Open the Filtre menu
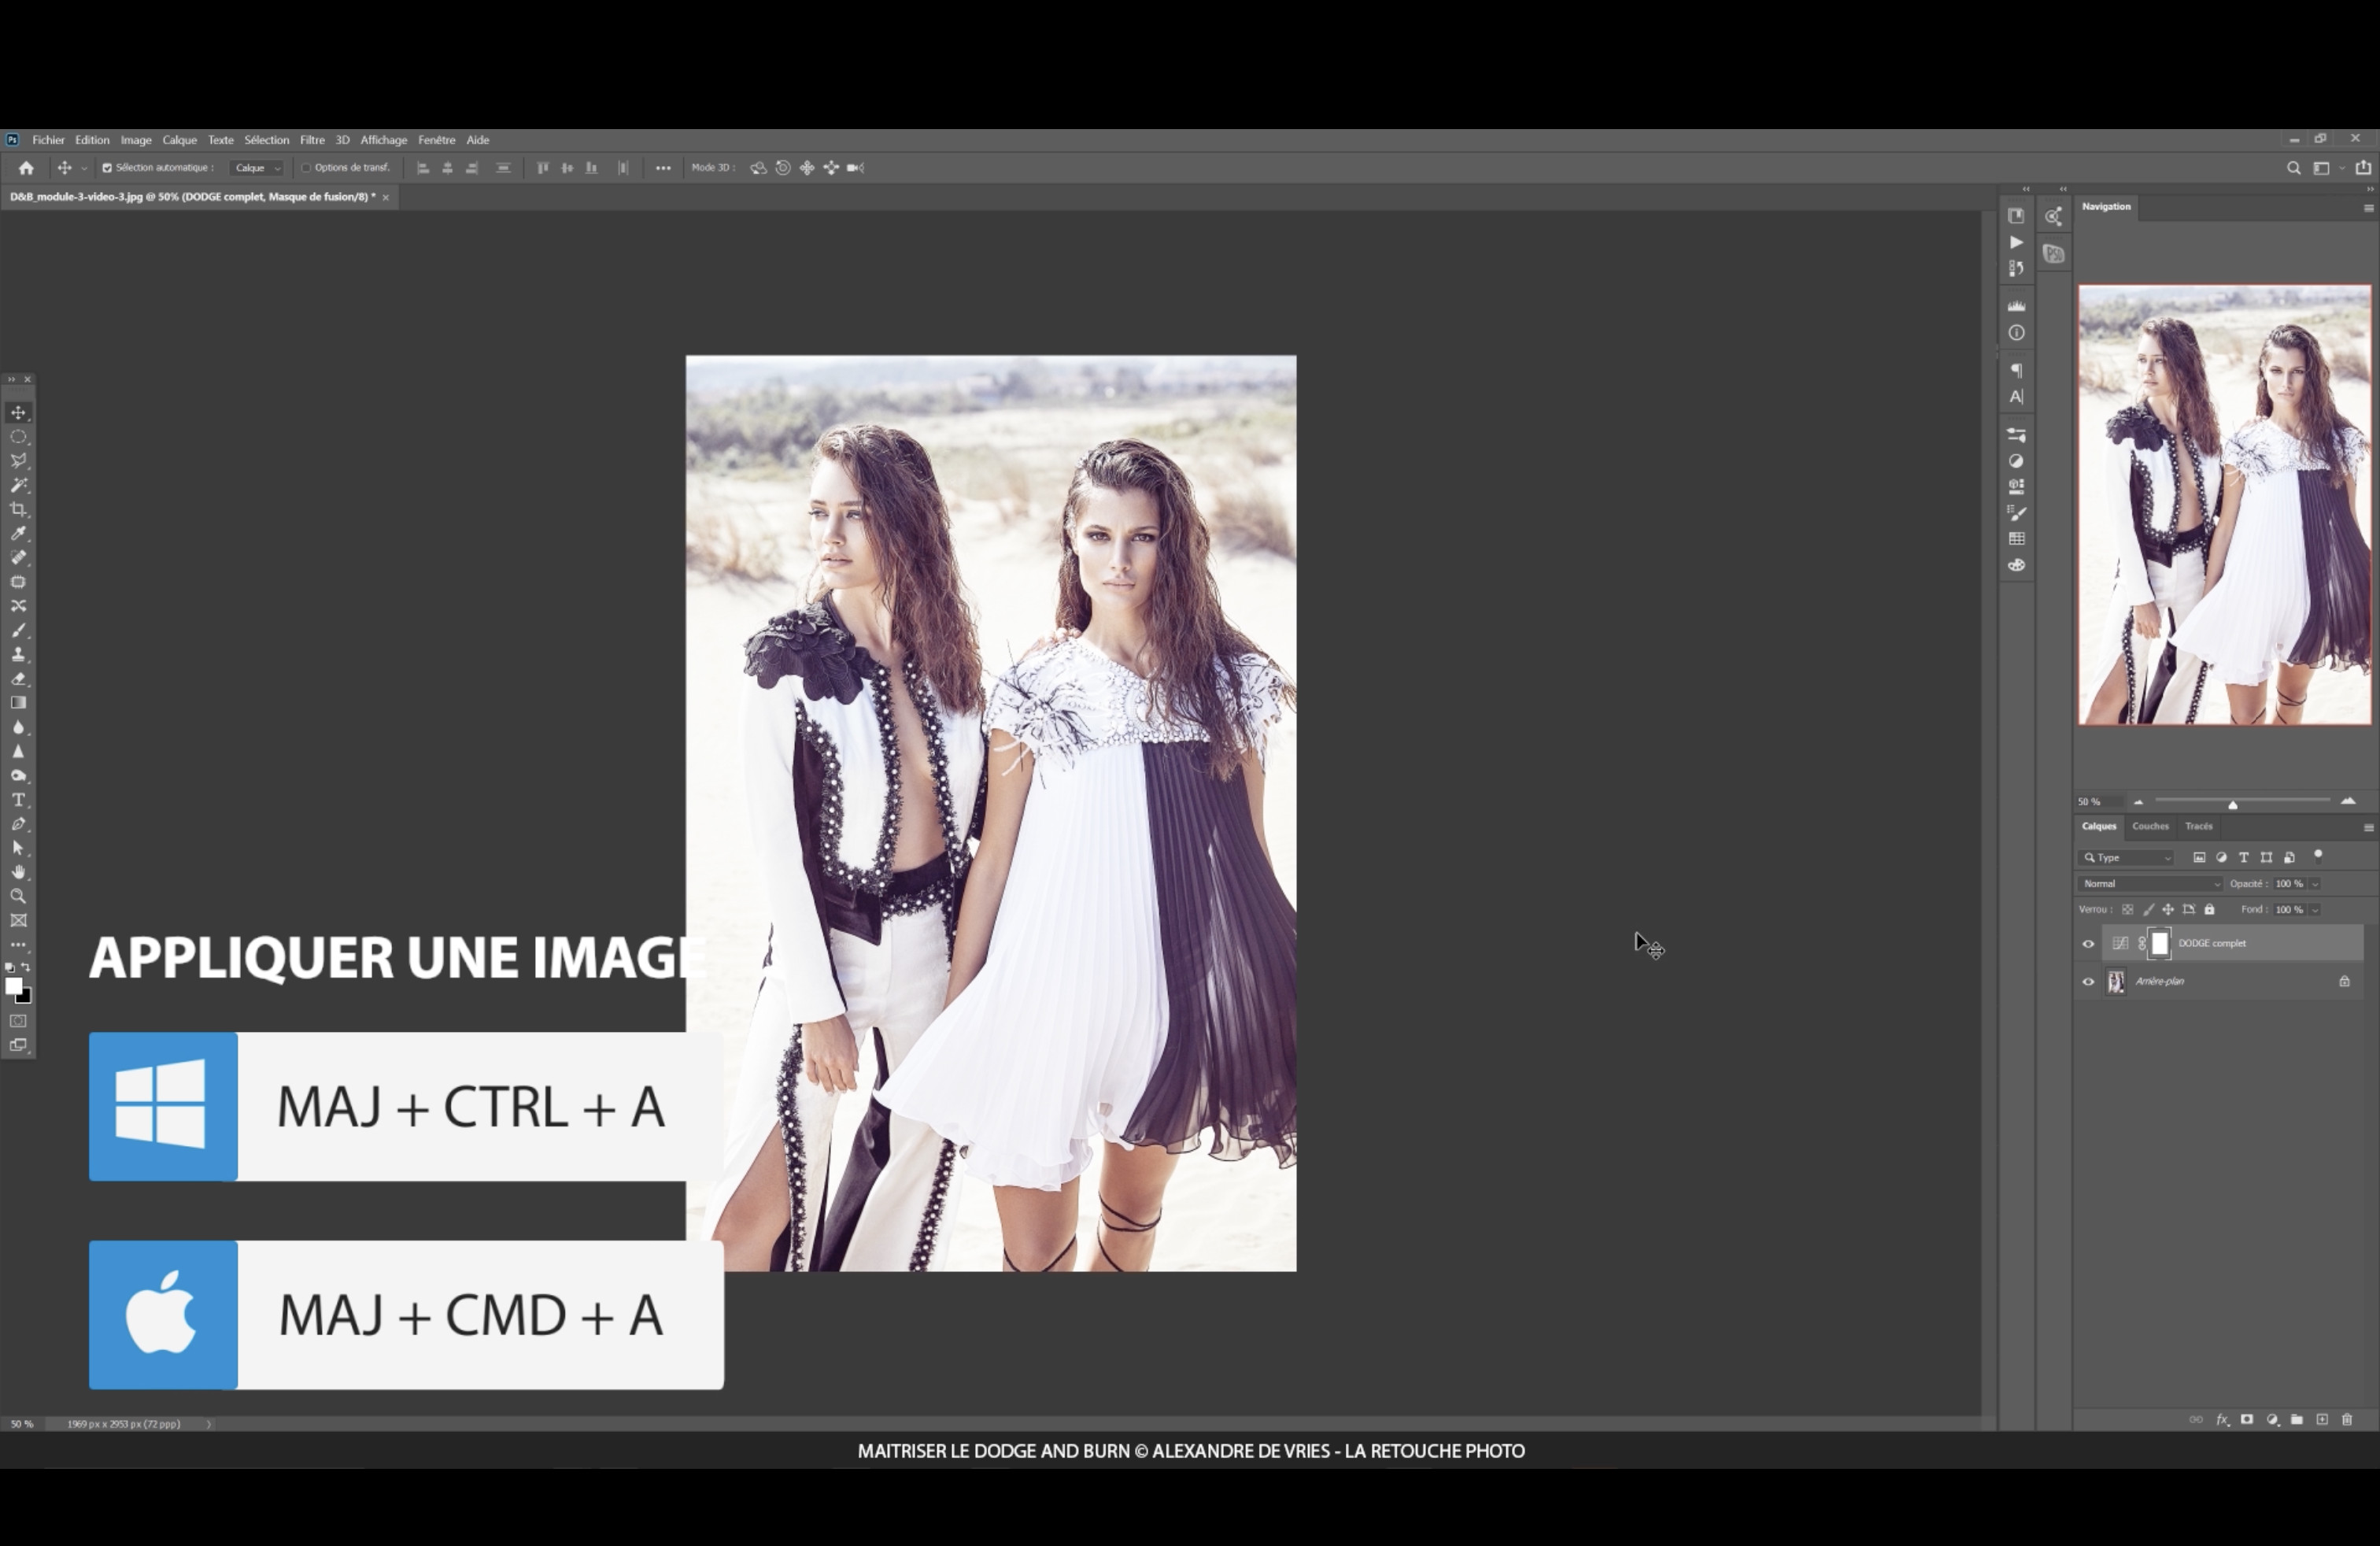This screenshot has width=2380, height=1546. [312, 140]
